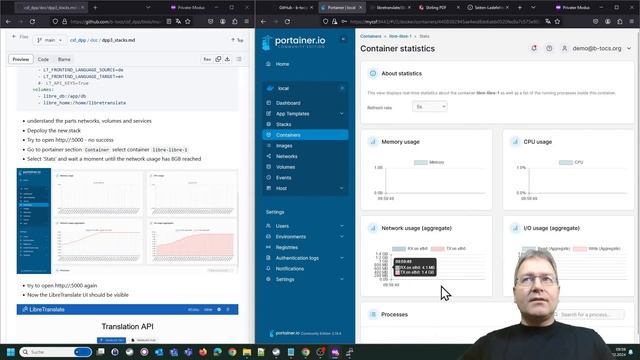Open Images in the Portainer sidebar
Image resolution: width=640 pixels, height=360 pixels.
(284, 146)
